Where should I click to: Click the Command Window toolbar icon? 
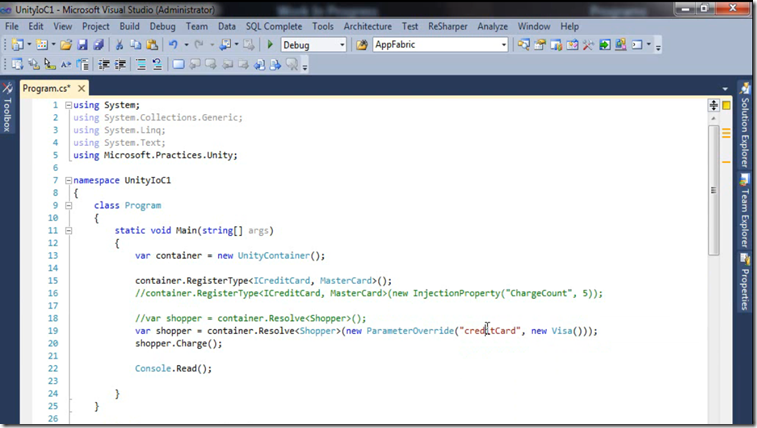click(x=637, y=45)
